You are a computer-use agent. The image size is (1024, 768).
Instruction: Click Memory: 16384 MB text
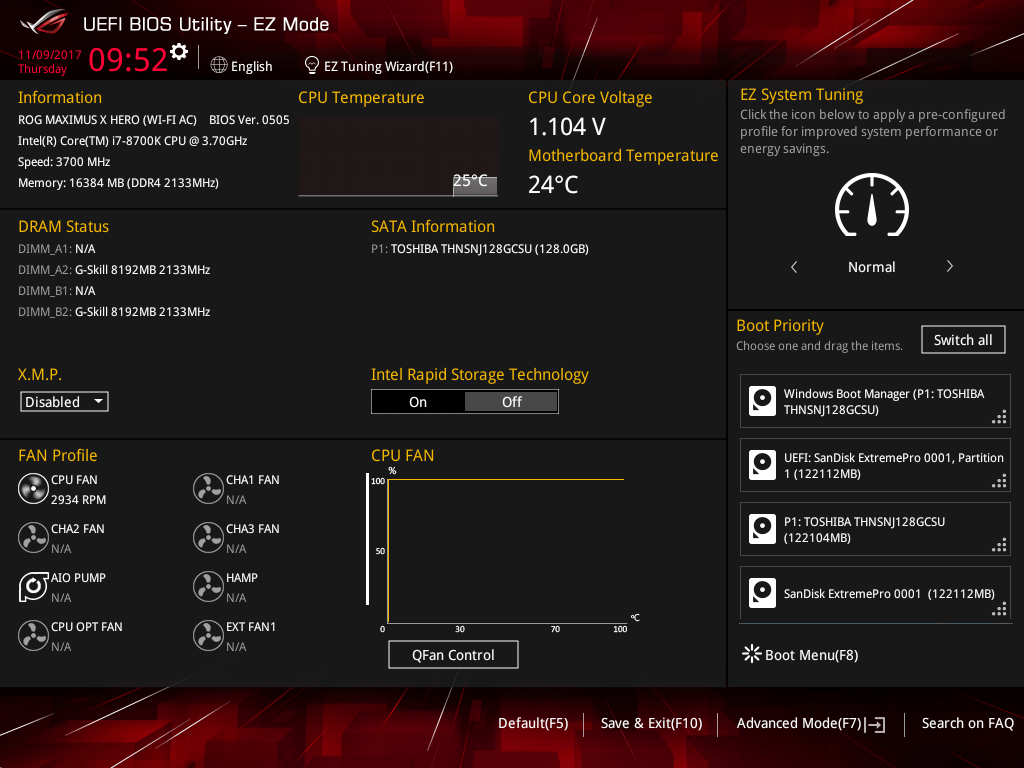[118, 183]
